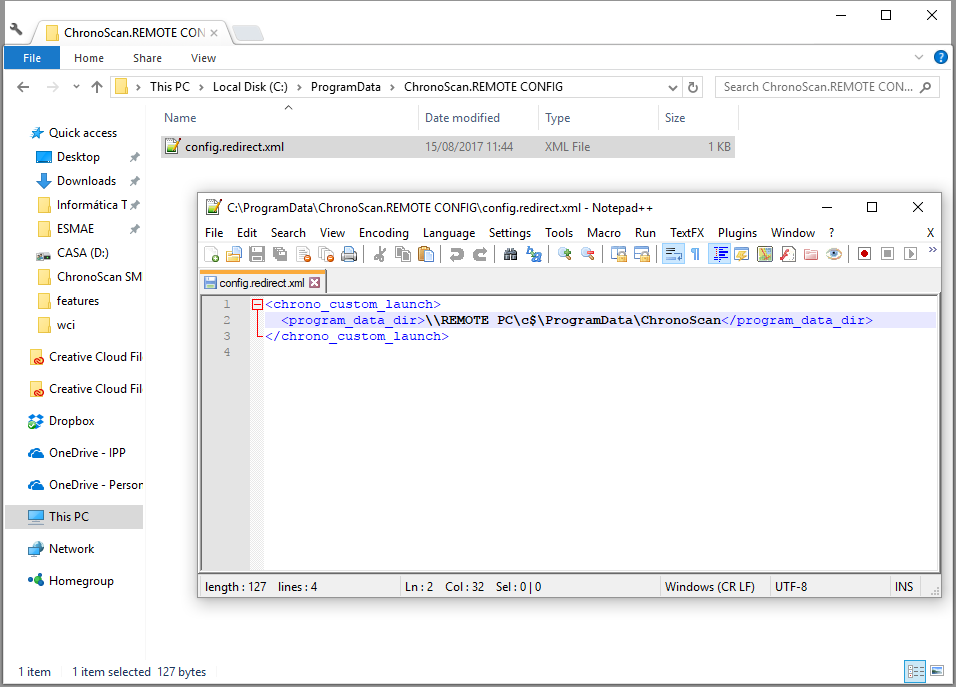Click Cut scissors icon in Notepad++
Screen dimensions: 956x687
point(380,254)
